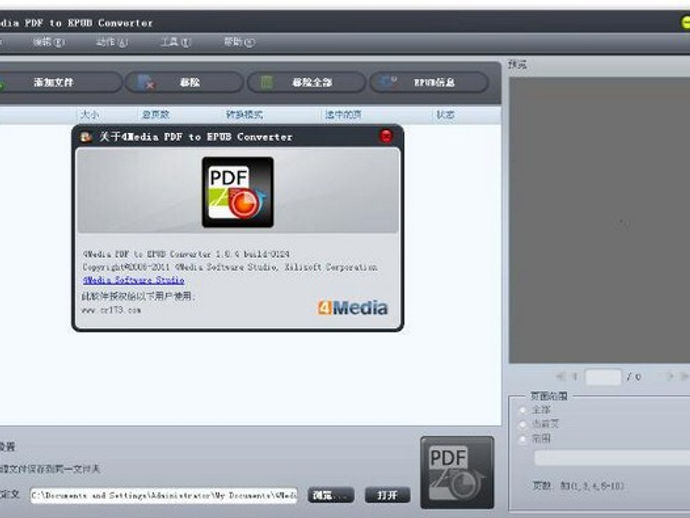Click the remove file icon with red X
This screenshot has height=518, width=690.
tap(145, 82)
